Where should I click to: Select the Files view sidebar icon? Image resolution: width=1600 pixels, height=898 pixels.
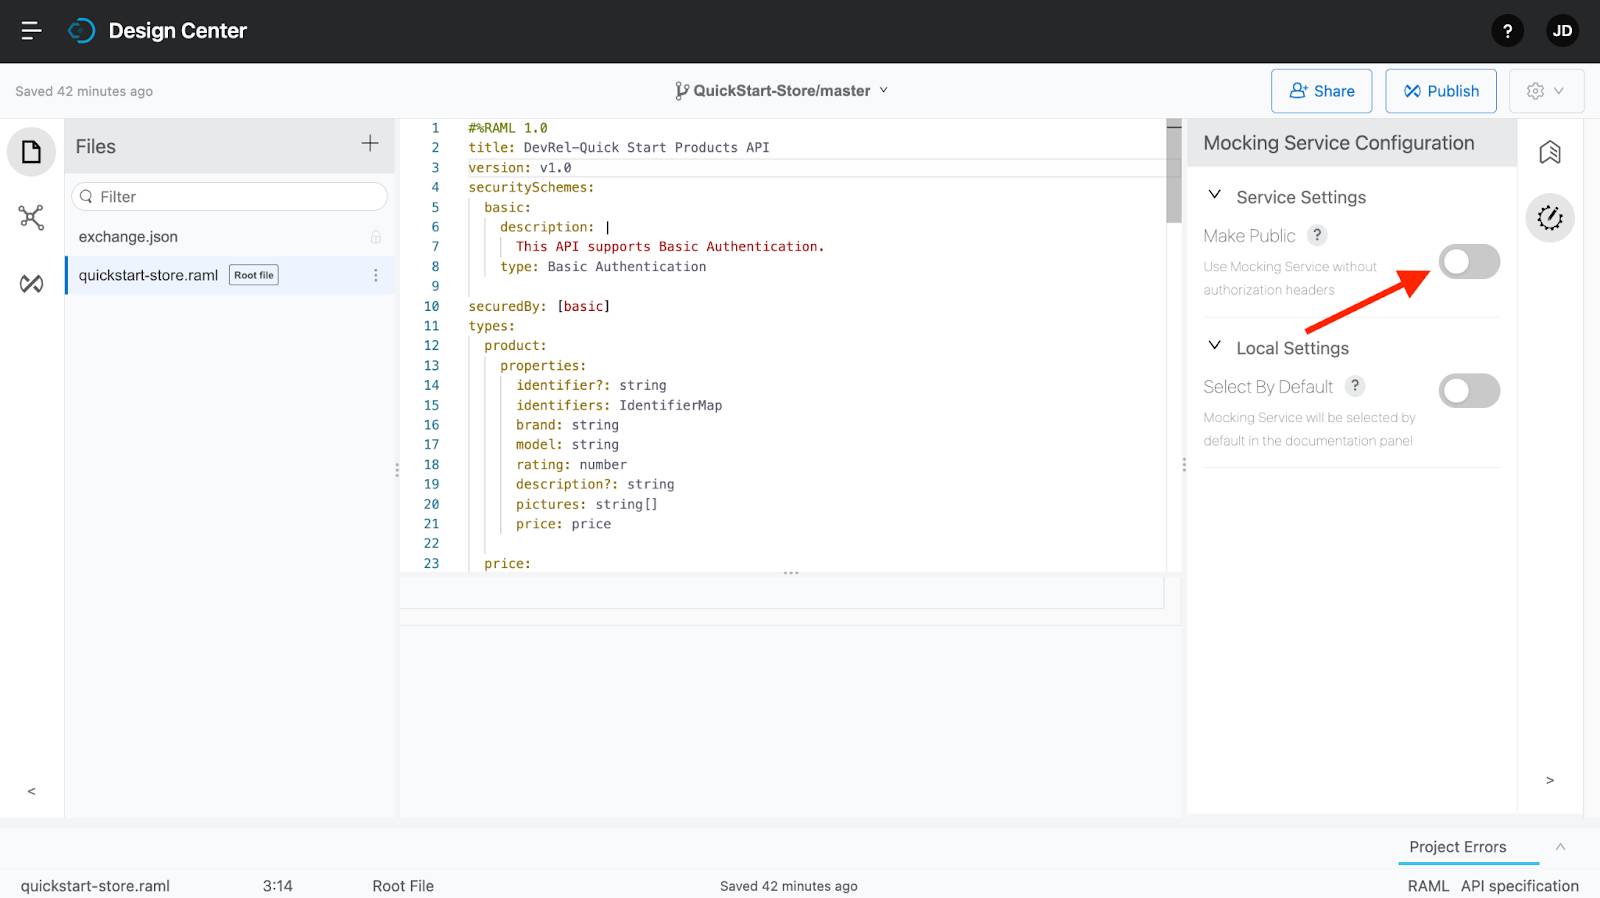[31, 152]
